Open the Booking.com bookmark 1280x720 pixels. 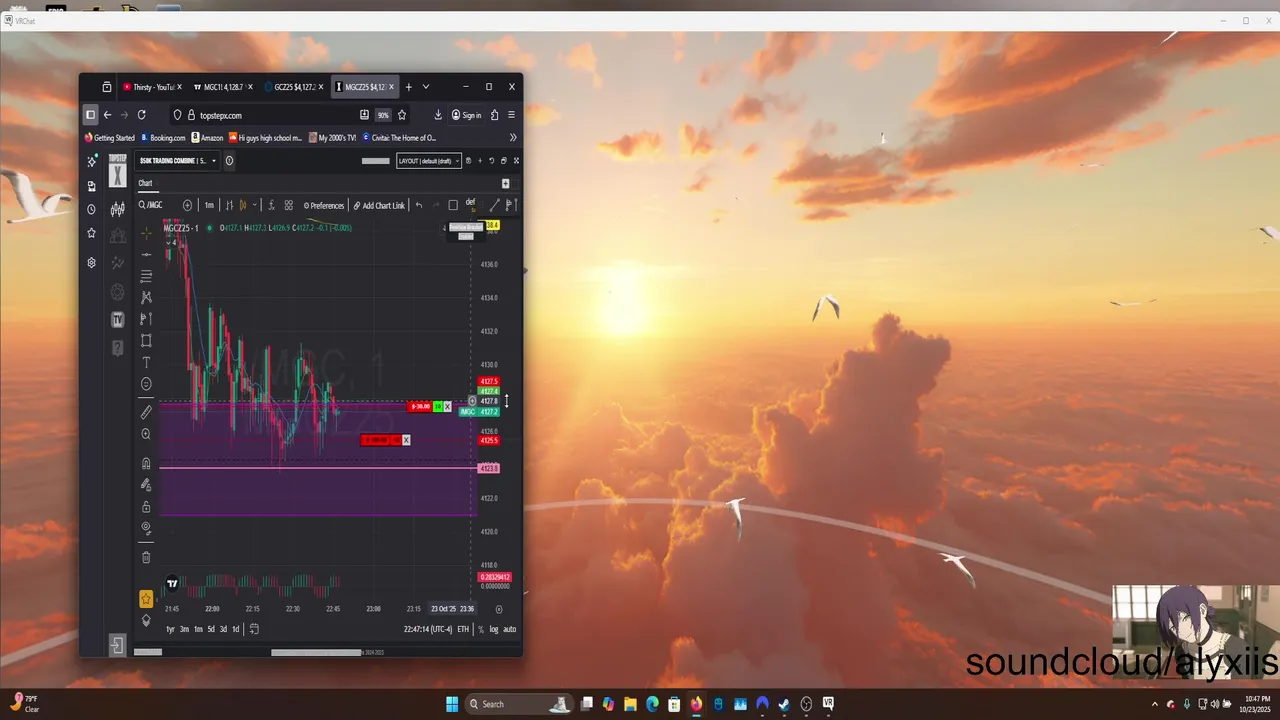(x=163, y=138)
